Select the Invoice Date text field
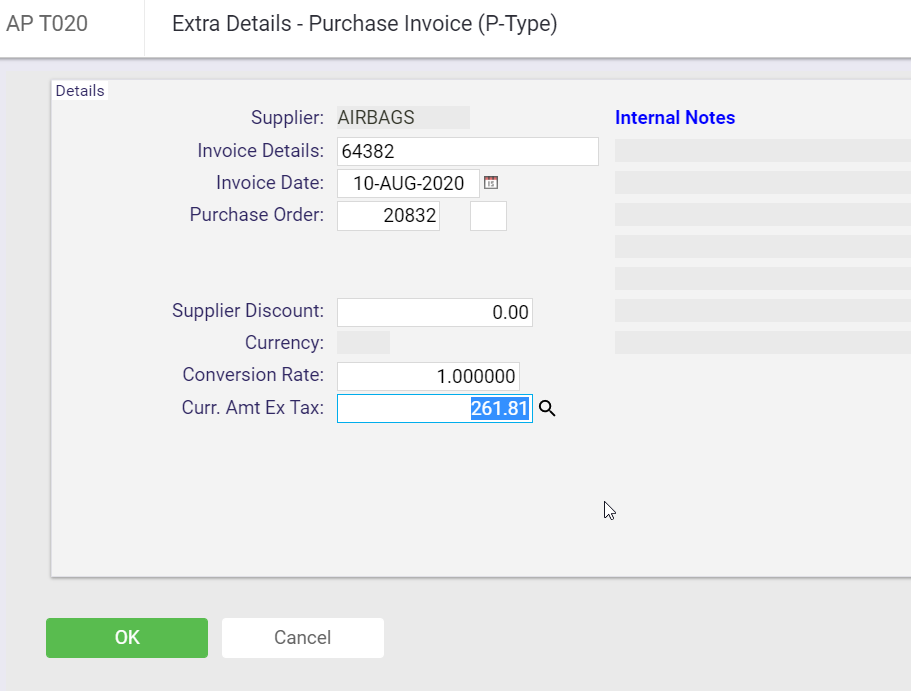The image size is (911, 691). pyautogui.click(x=408, y=183)
